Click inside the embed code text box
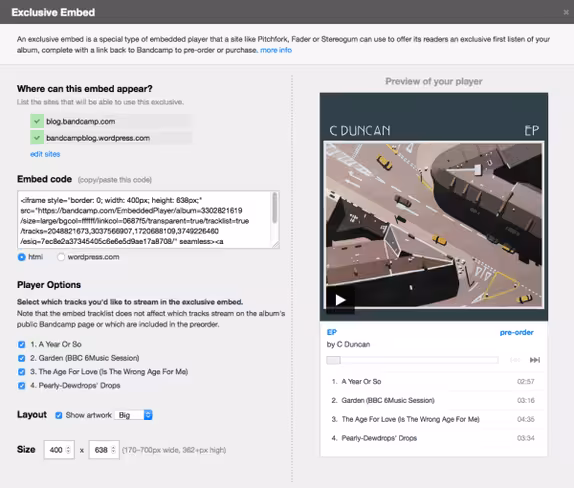This screenshot has height=488, width=574. (145, 220)
